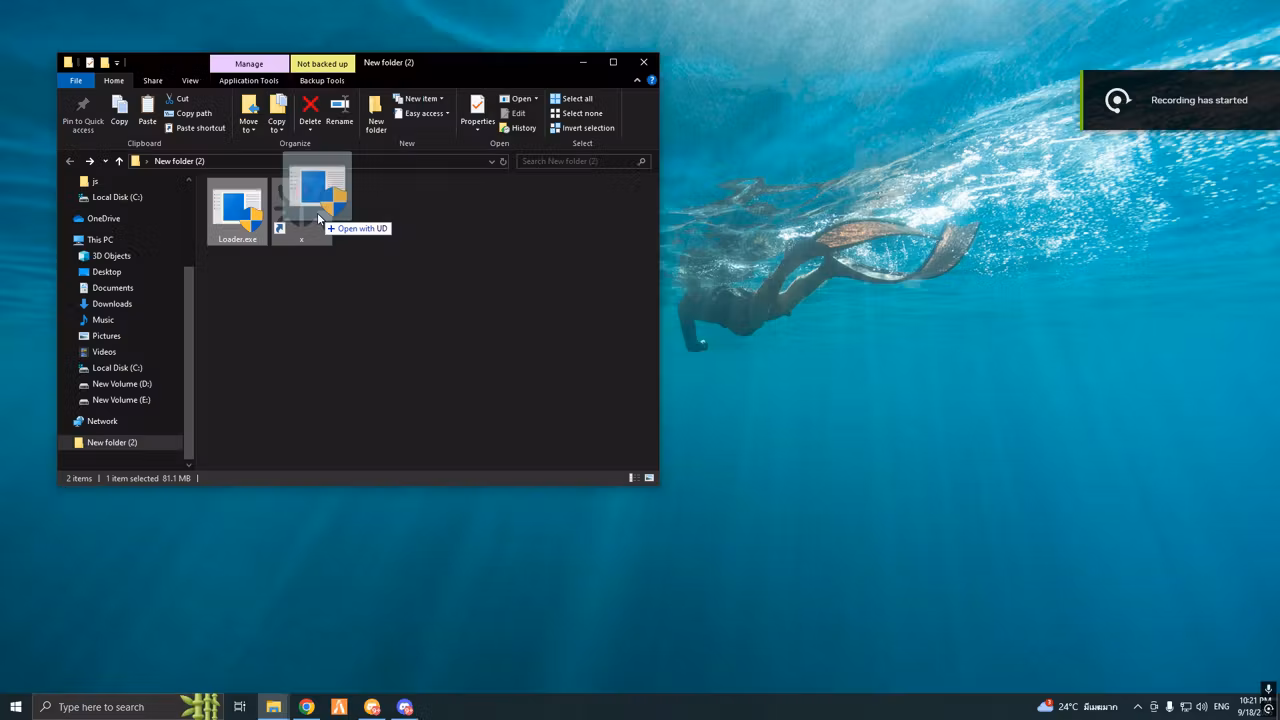Click the red Delete icon in ribbon

click(310, 106)
